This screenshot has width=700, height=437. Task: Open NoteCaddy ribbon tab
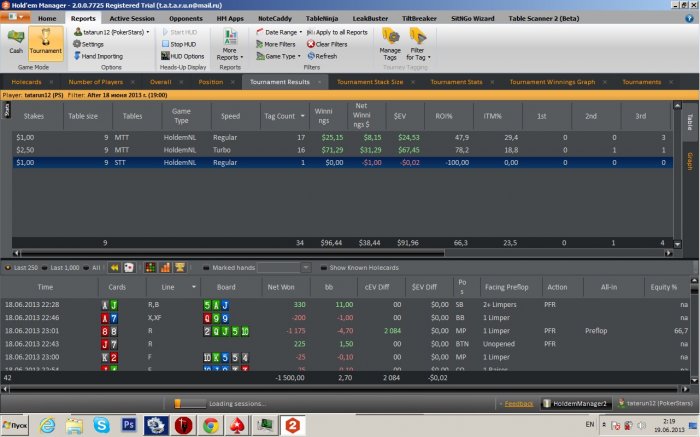(x=275, y=18)
